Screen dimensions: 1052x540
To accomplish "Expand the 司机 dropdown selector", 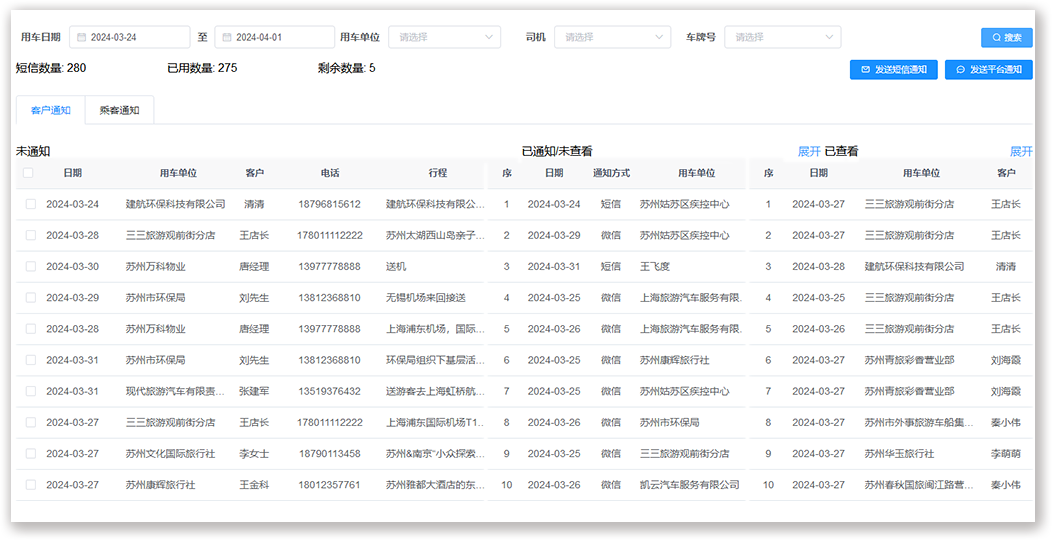I will (x=612, y=37).
